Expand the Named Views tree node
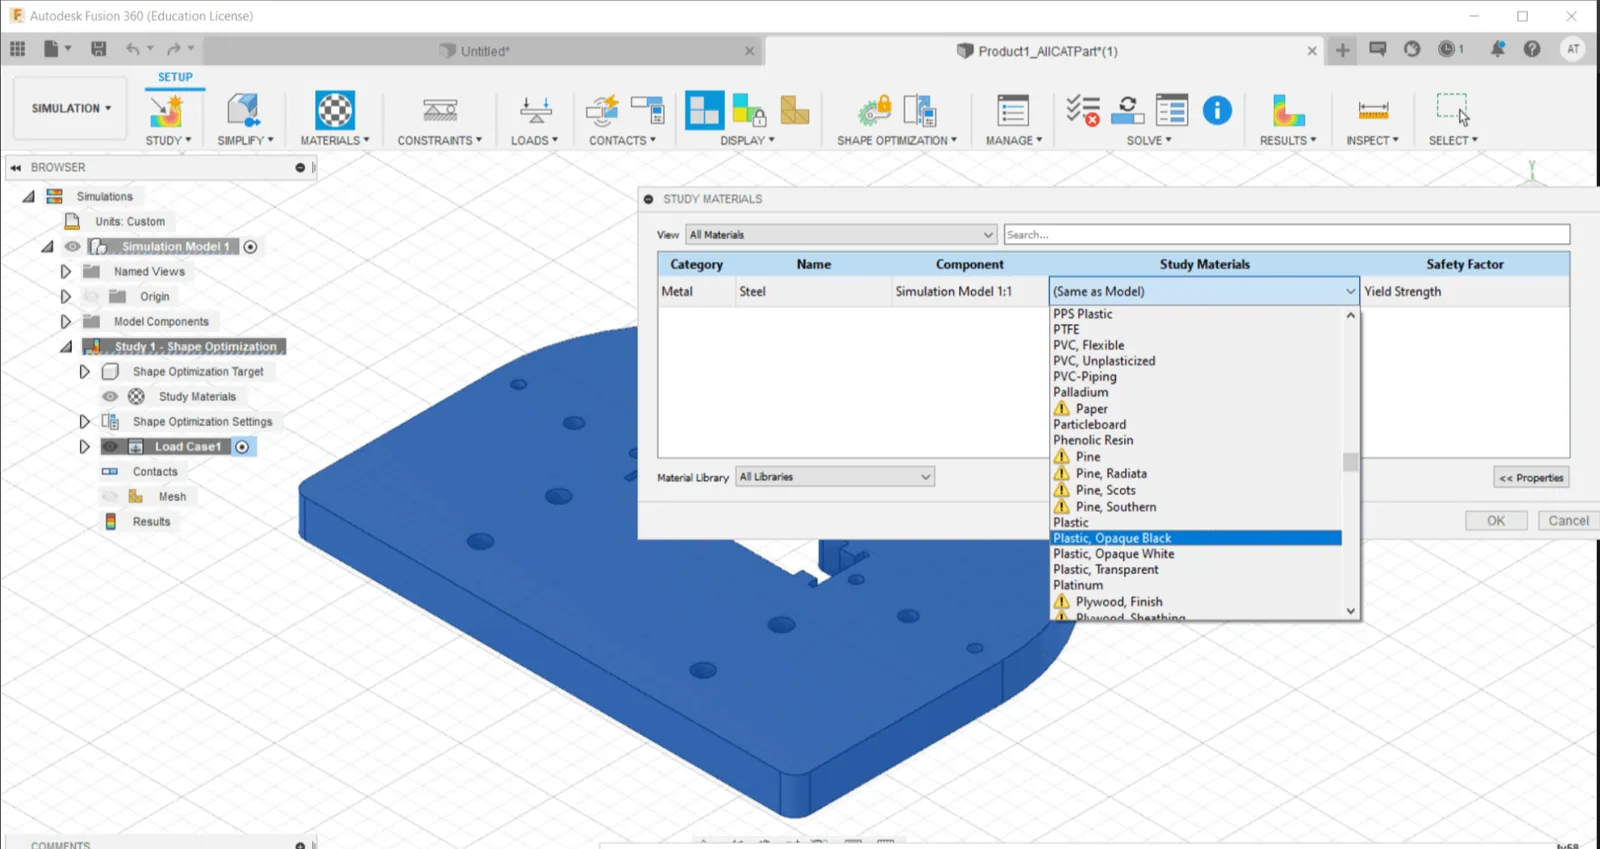Viewport: 1600px width, 849px height. click(65, 271)
